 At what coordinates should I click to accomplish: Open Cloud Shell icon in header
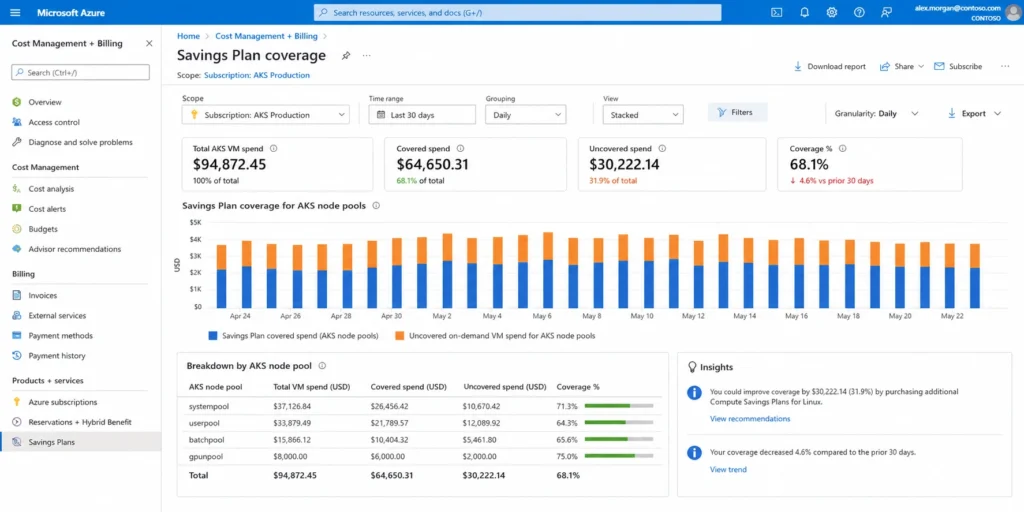(776, 12)
